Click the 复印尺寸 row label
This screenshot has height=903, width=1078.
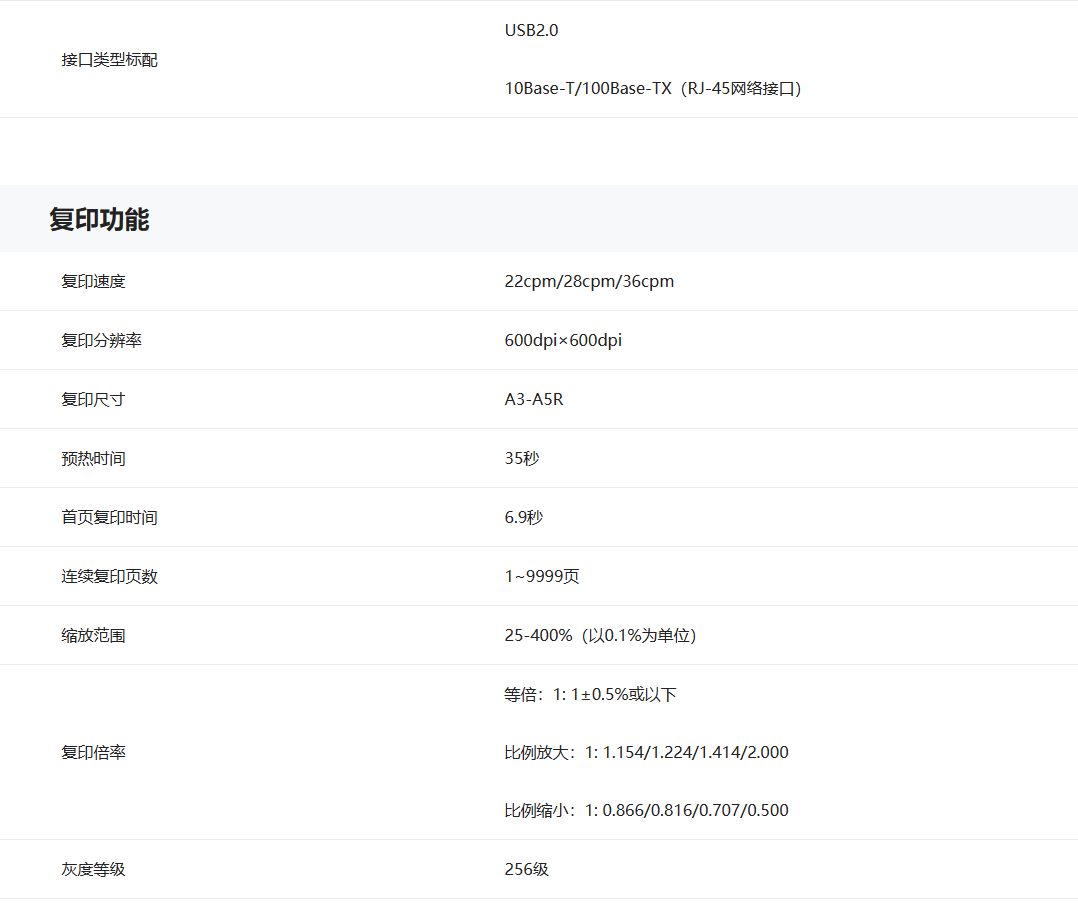click(93, 400)
